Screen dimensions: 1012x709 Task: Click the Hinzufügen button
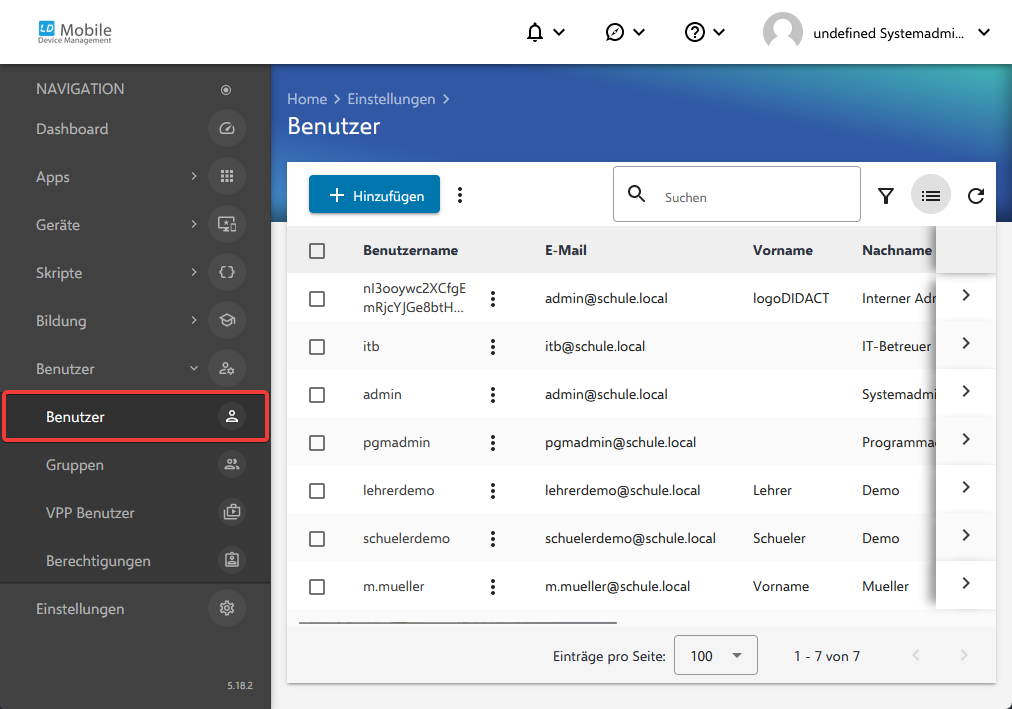[x=374, y=194]
